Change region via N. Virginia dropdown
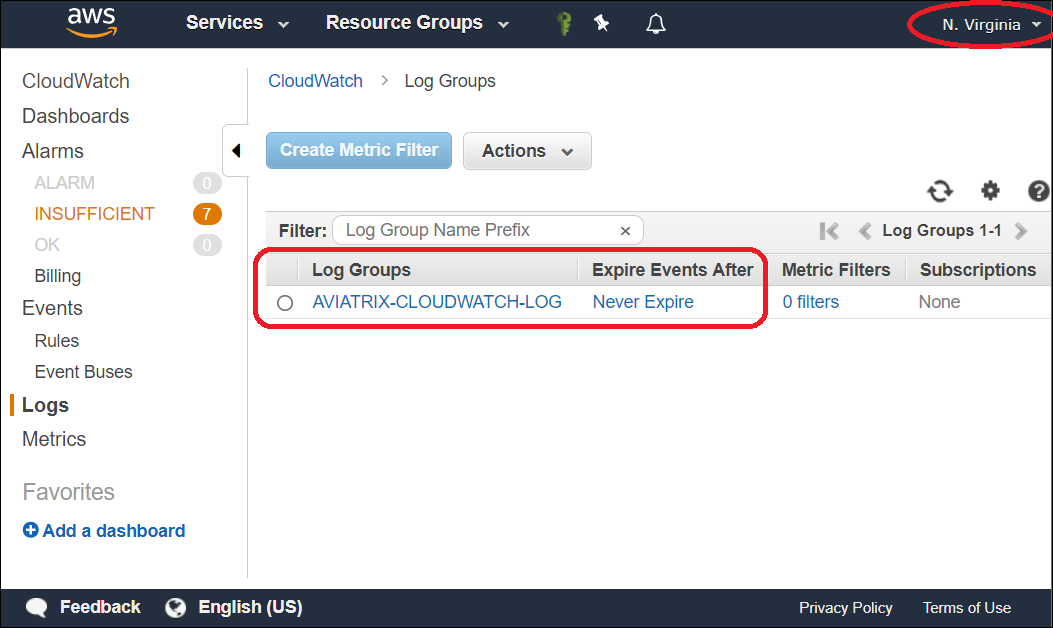Viewport: 1053px width, 628px height. click(983, 22)
